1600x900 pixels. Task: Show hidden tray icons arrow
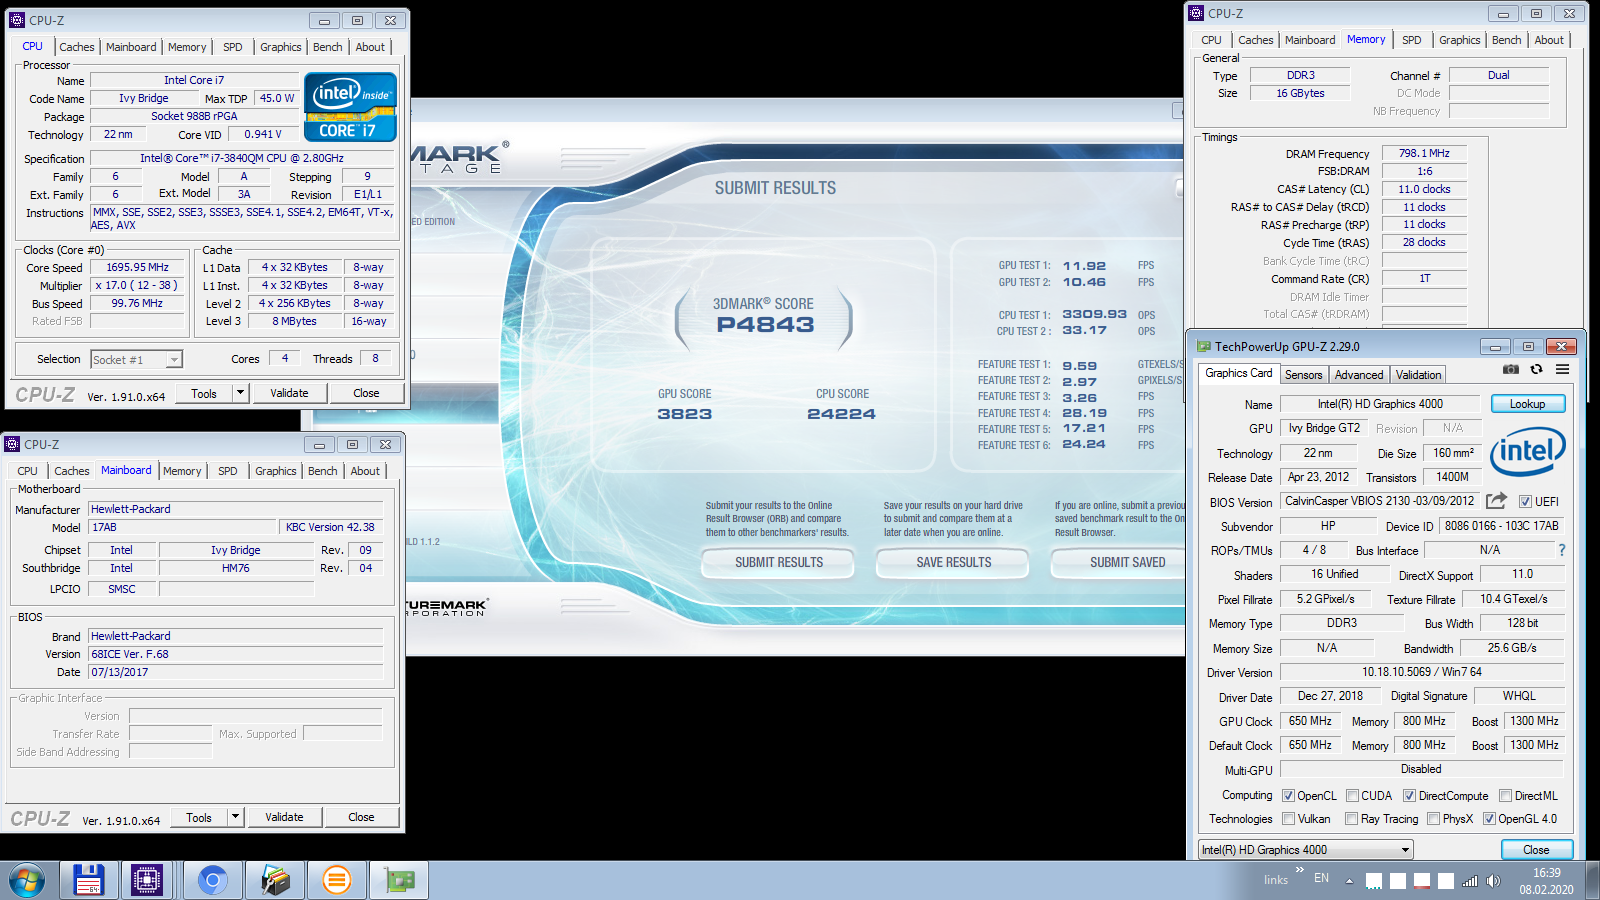tap(1349, 881)
